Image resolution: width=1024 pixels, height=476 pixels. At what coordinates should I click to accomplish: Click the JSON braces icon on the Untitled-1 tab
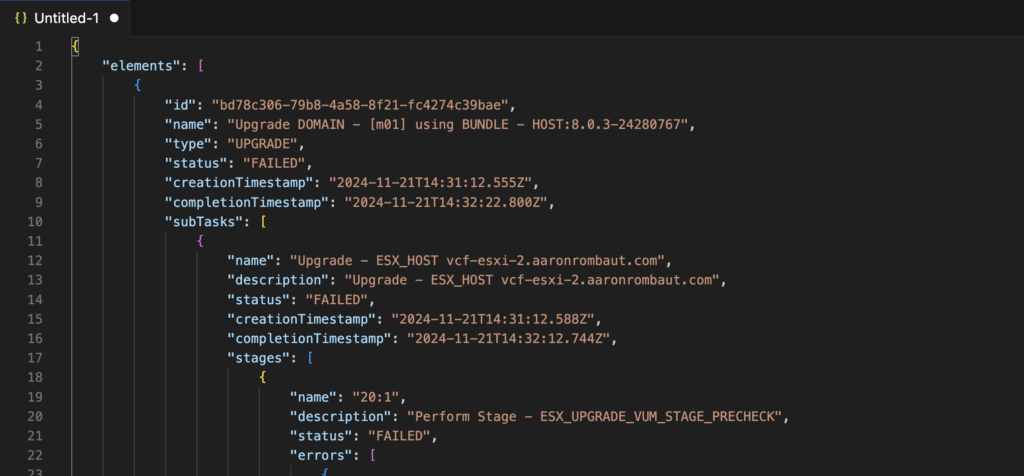point(20,18)
